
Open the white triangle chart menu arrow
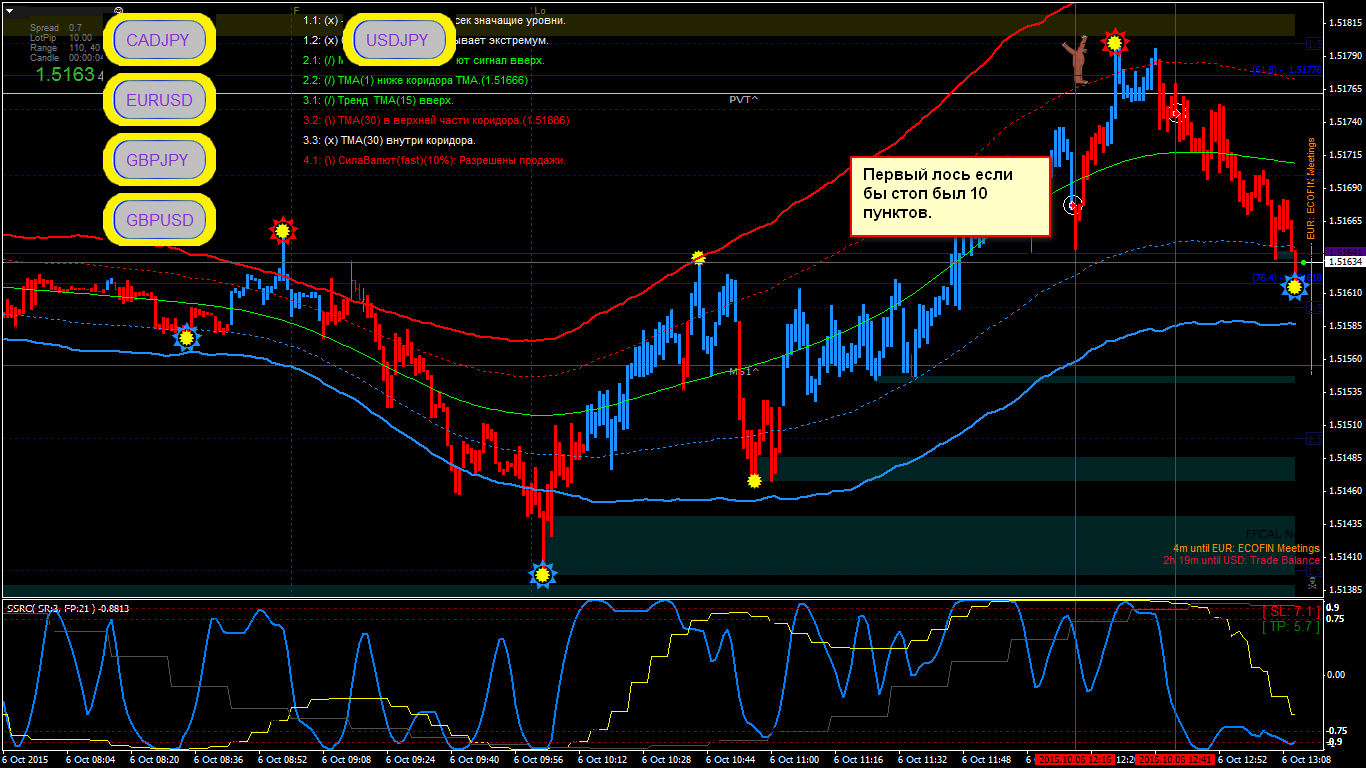click(x=10, y=10)
